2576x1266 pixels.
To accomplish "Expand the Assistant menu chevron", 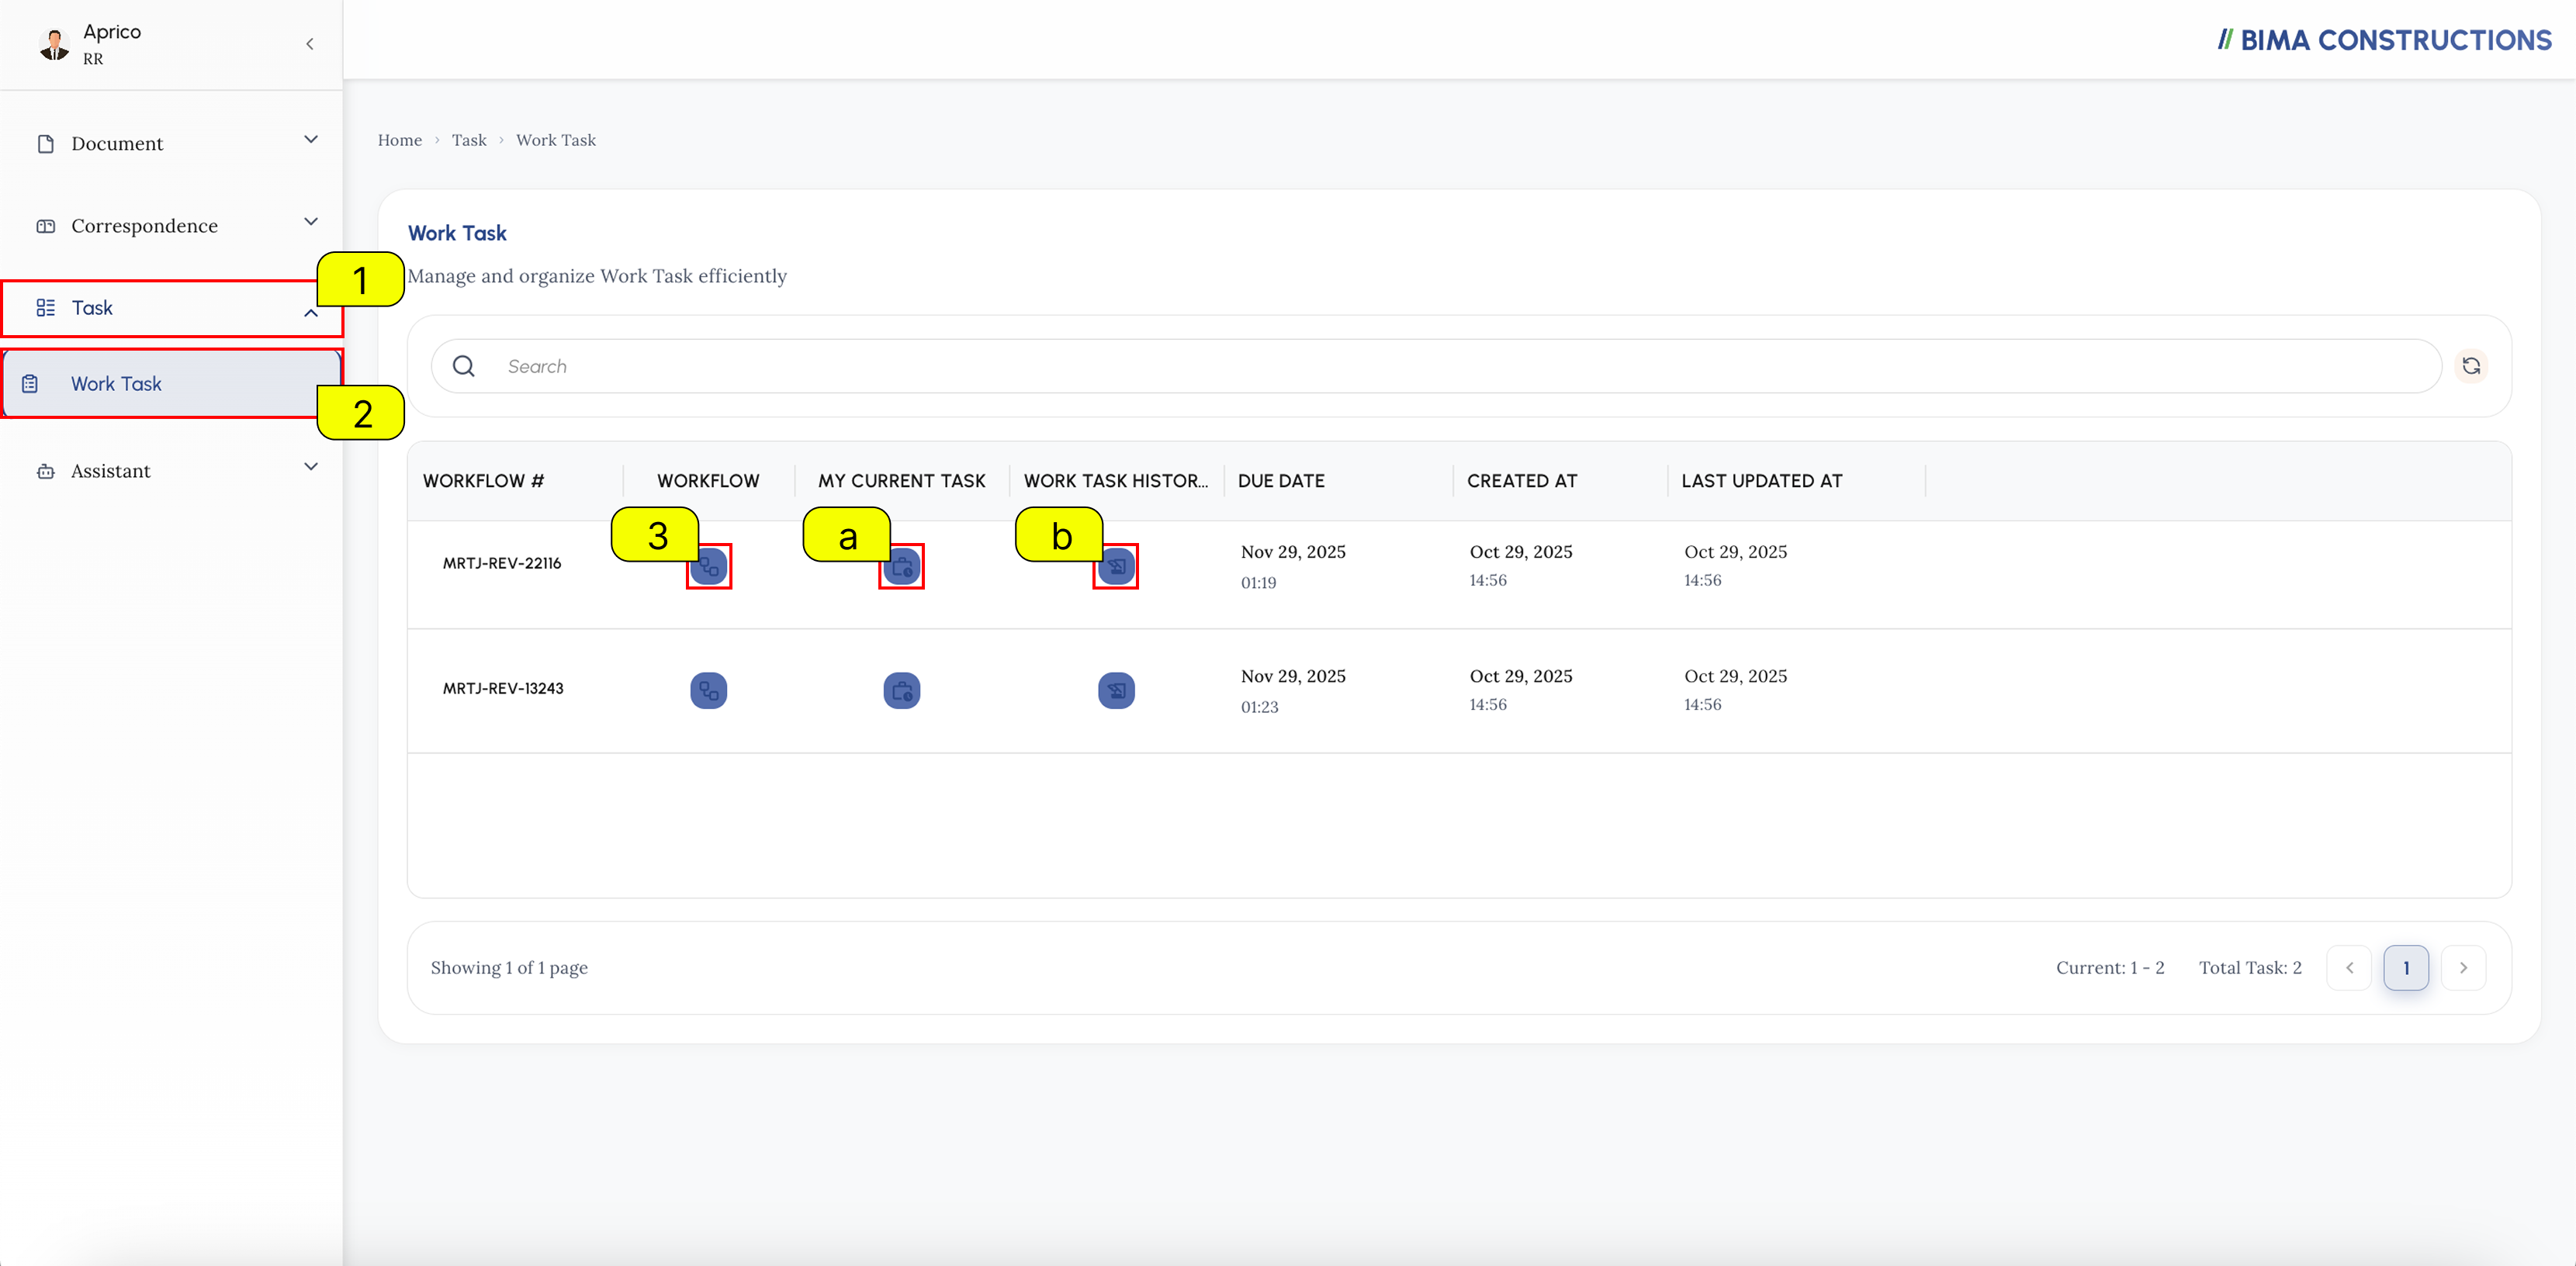I will (311, 467).
